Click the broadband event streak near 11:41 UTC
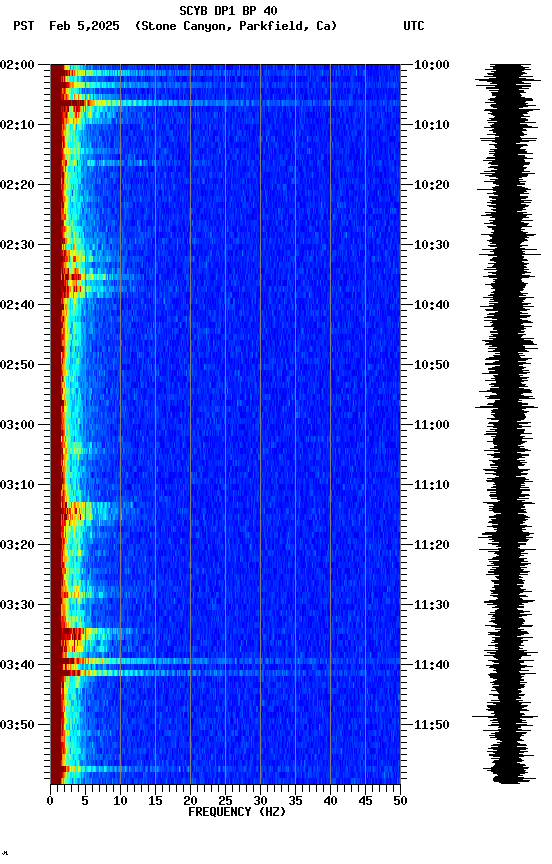 coord(225,673)
